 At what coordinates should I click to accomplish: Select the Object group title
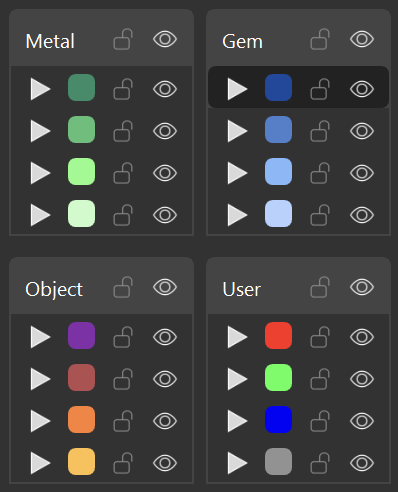pos(54,289)
